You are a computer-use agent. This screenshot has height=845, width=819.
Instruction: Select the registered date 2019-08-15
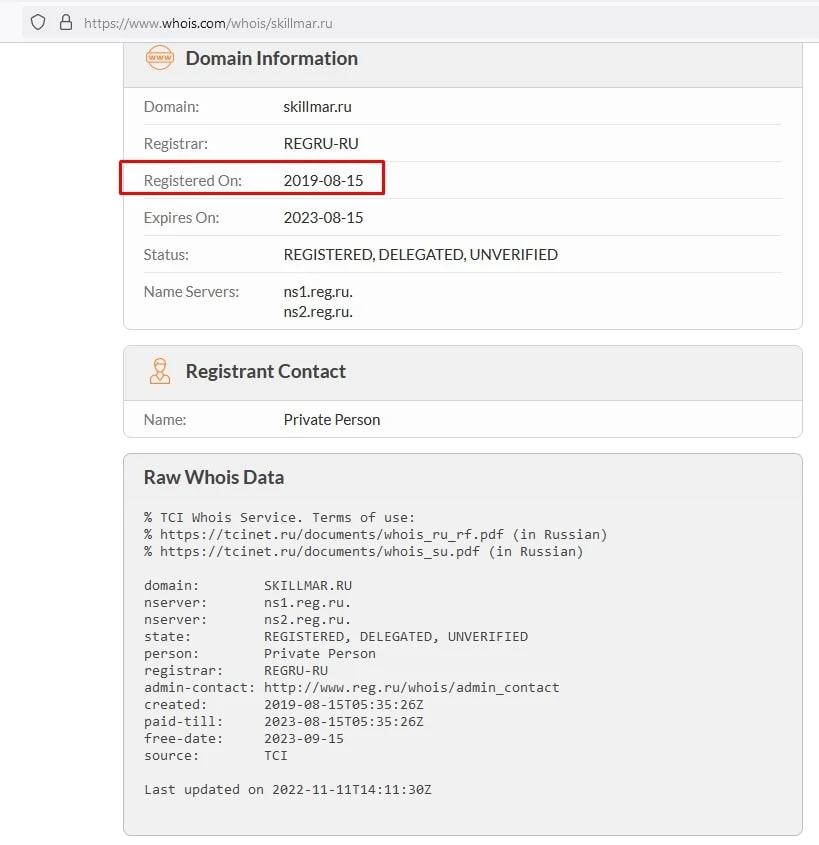323,181
